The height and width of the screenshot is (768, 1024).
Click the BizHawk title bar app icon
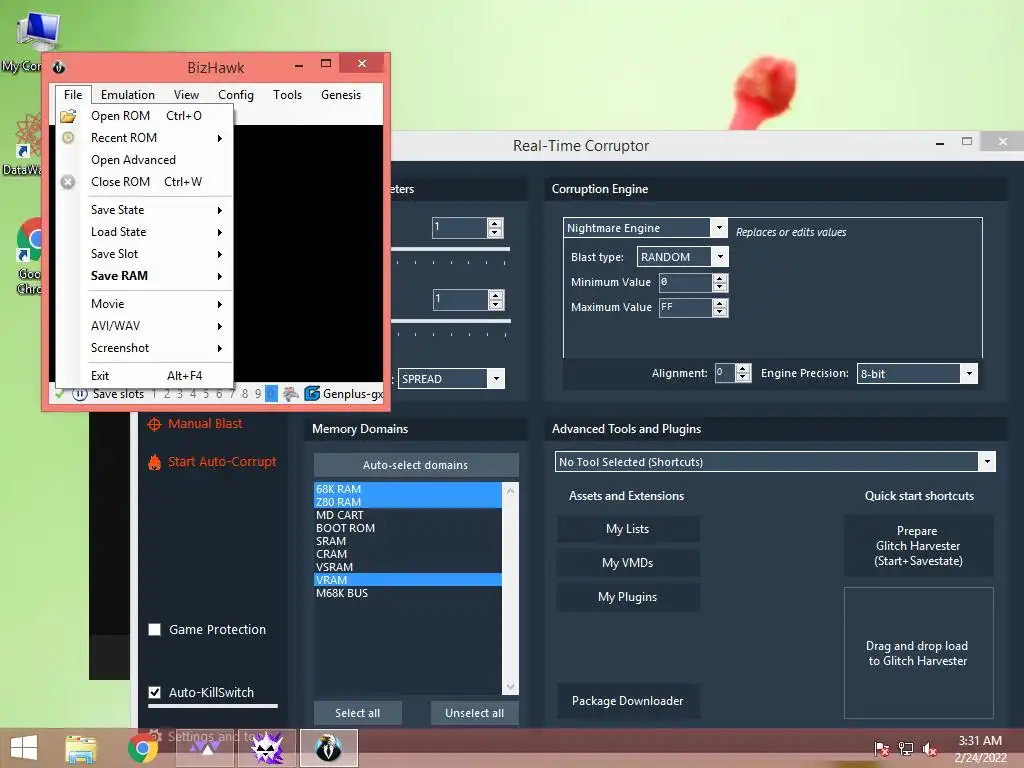[x=59, y=67]
